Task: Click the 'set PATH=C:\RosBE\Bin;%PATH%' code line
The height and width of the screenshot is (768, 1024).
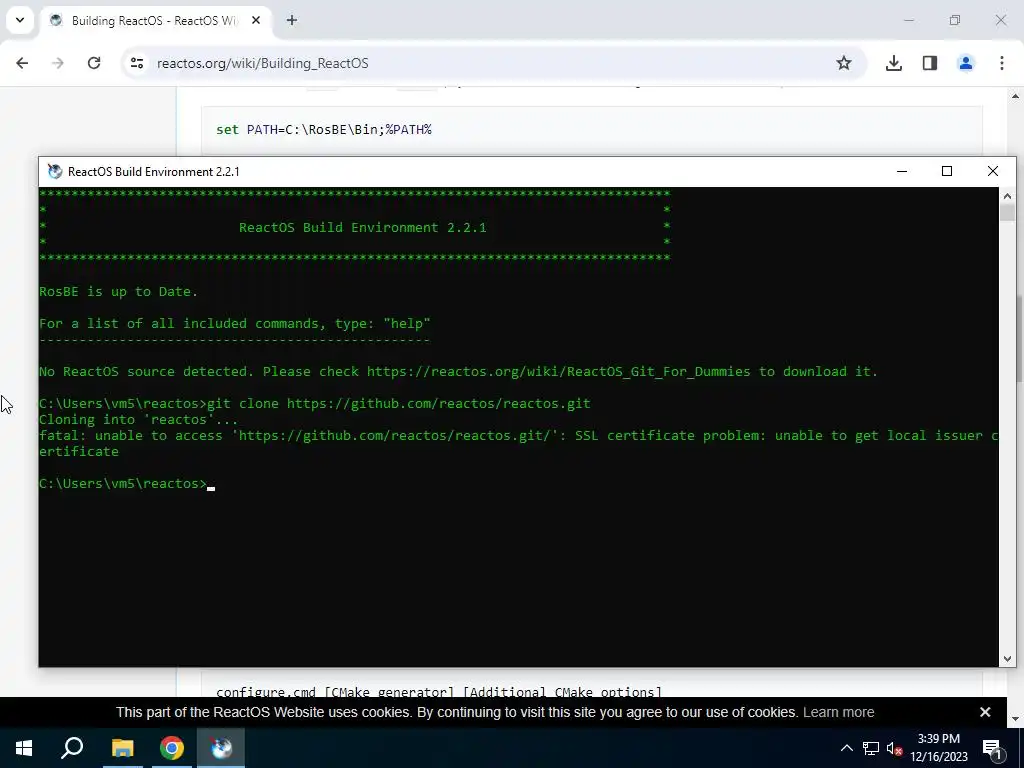Action: tap(324, 129)
